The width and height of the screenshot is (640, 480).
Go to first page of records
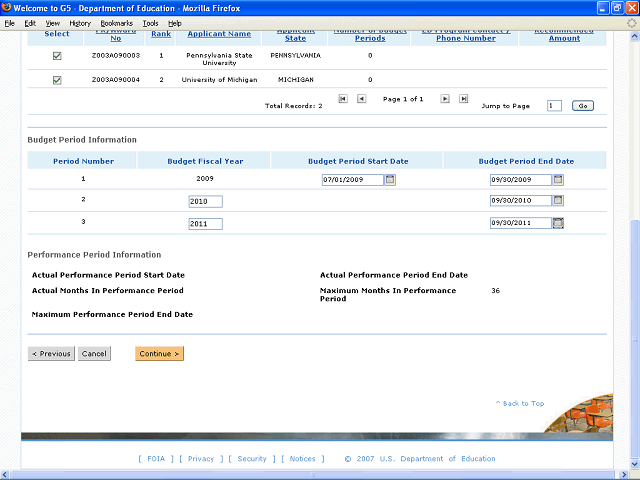343,99
